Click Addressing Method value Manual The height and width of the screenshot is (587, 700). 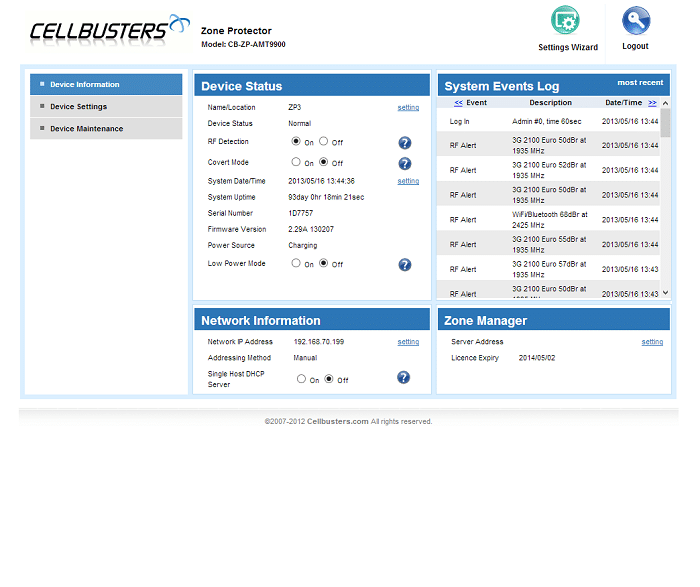[x=305, y=358]
